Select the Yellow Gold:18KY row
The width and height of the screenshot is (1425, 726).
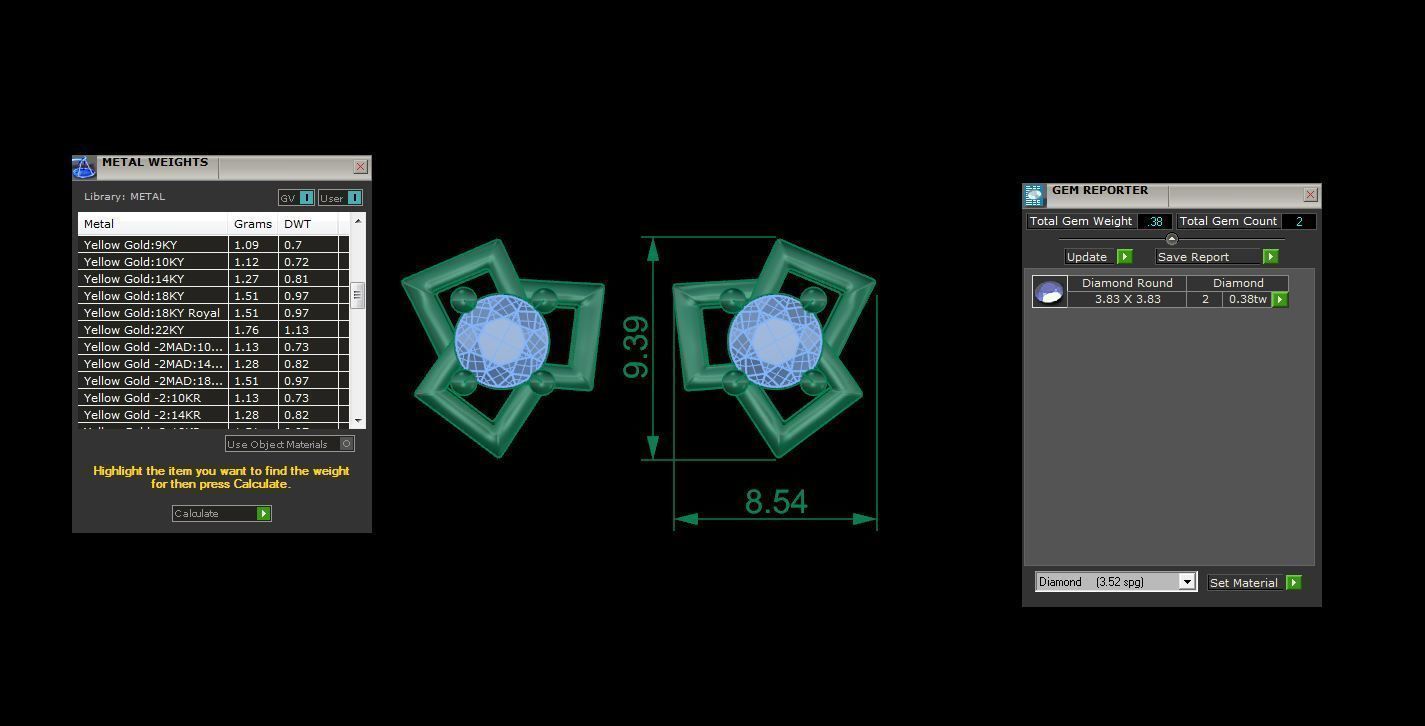tap(214, 296)
